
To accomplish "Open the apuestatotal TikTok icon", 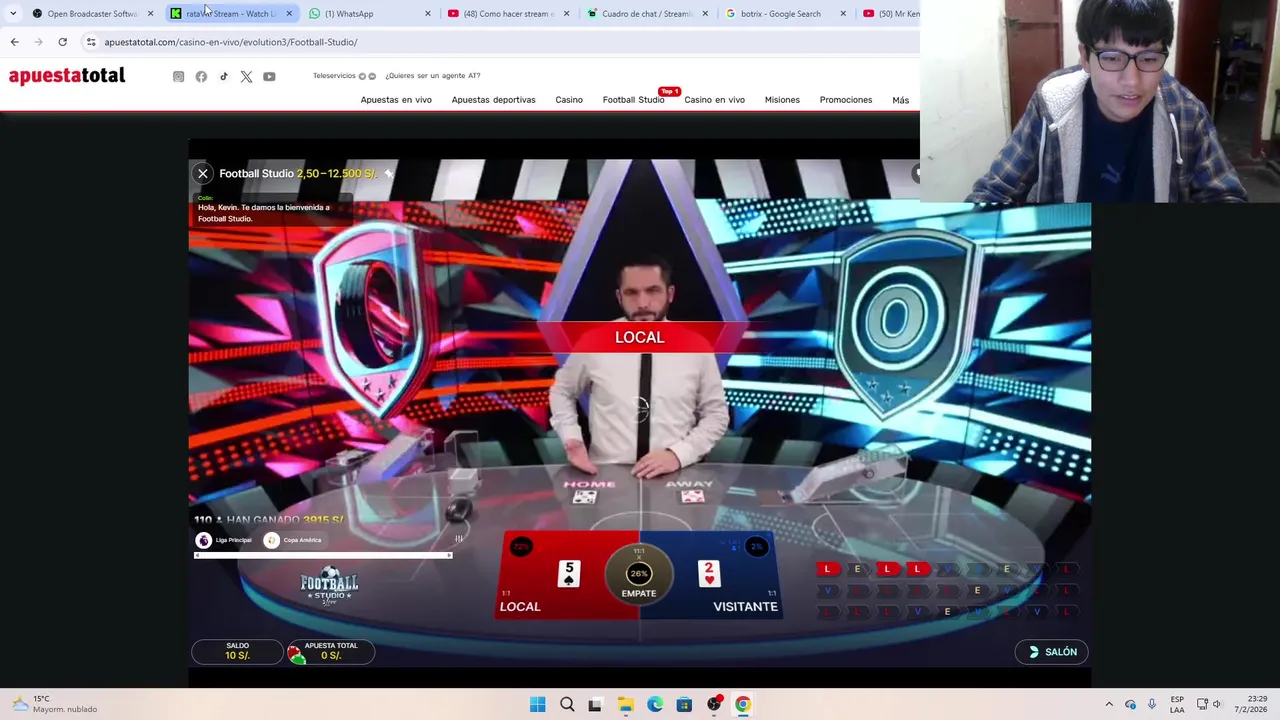I will coord(224,76).
